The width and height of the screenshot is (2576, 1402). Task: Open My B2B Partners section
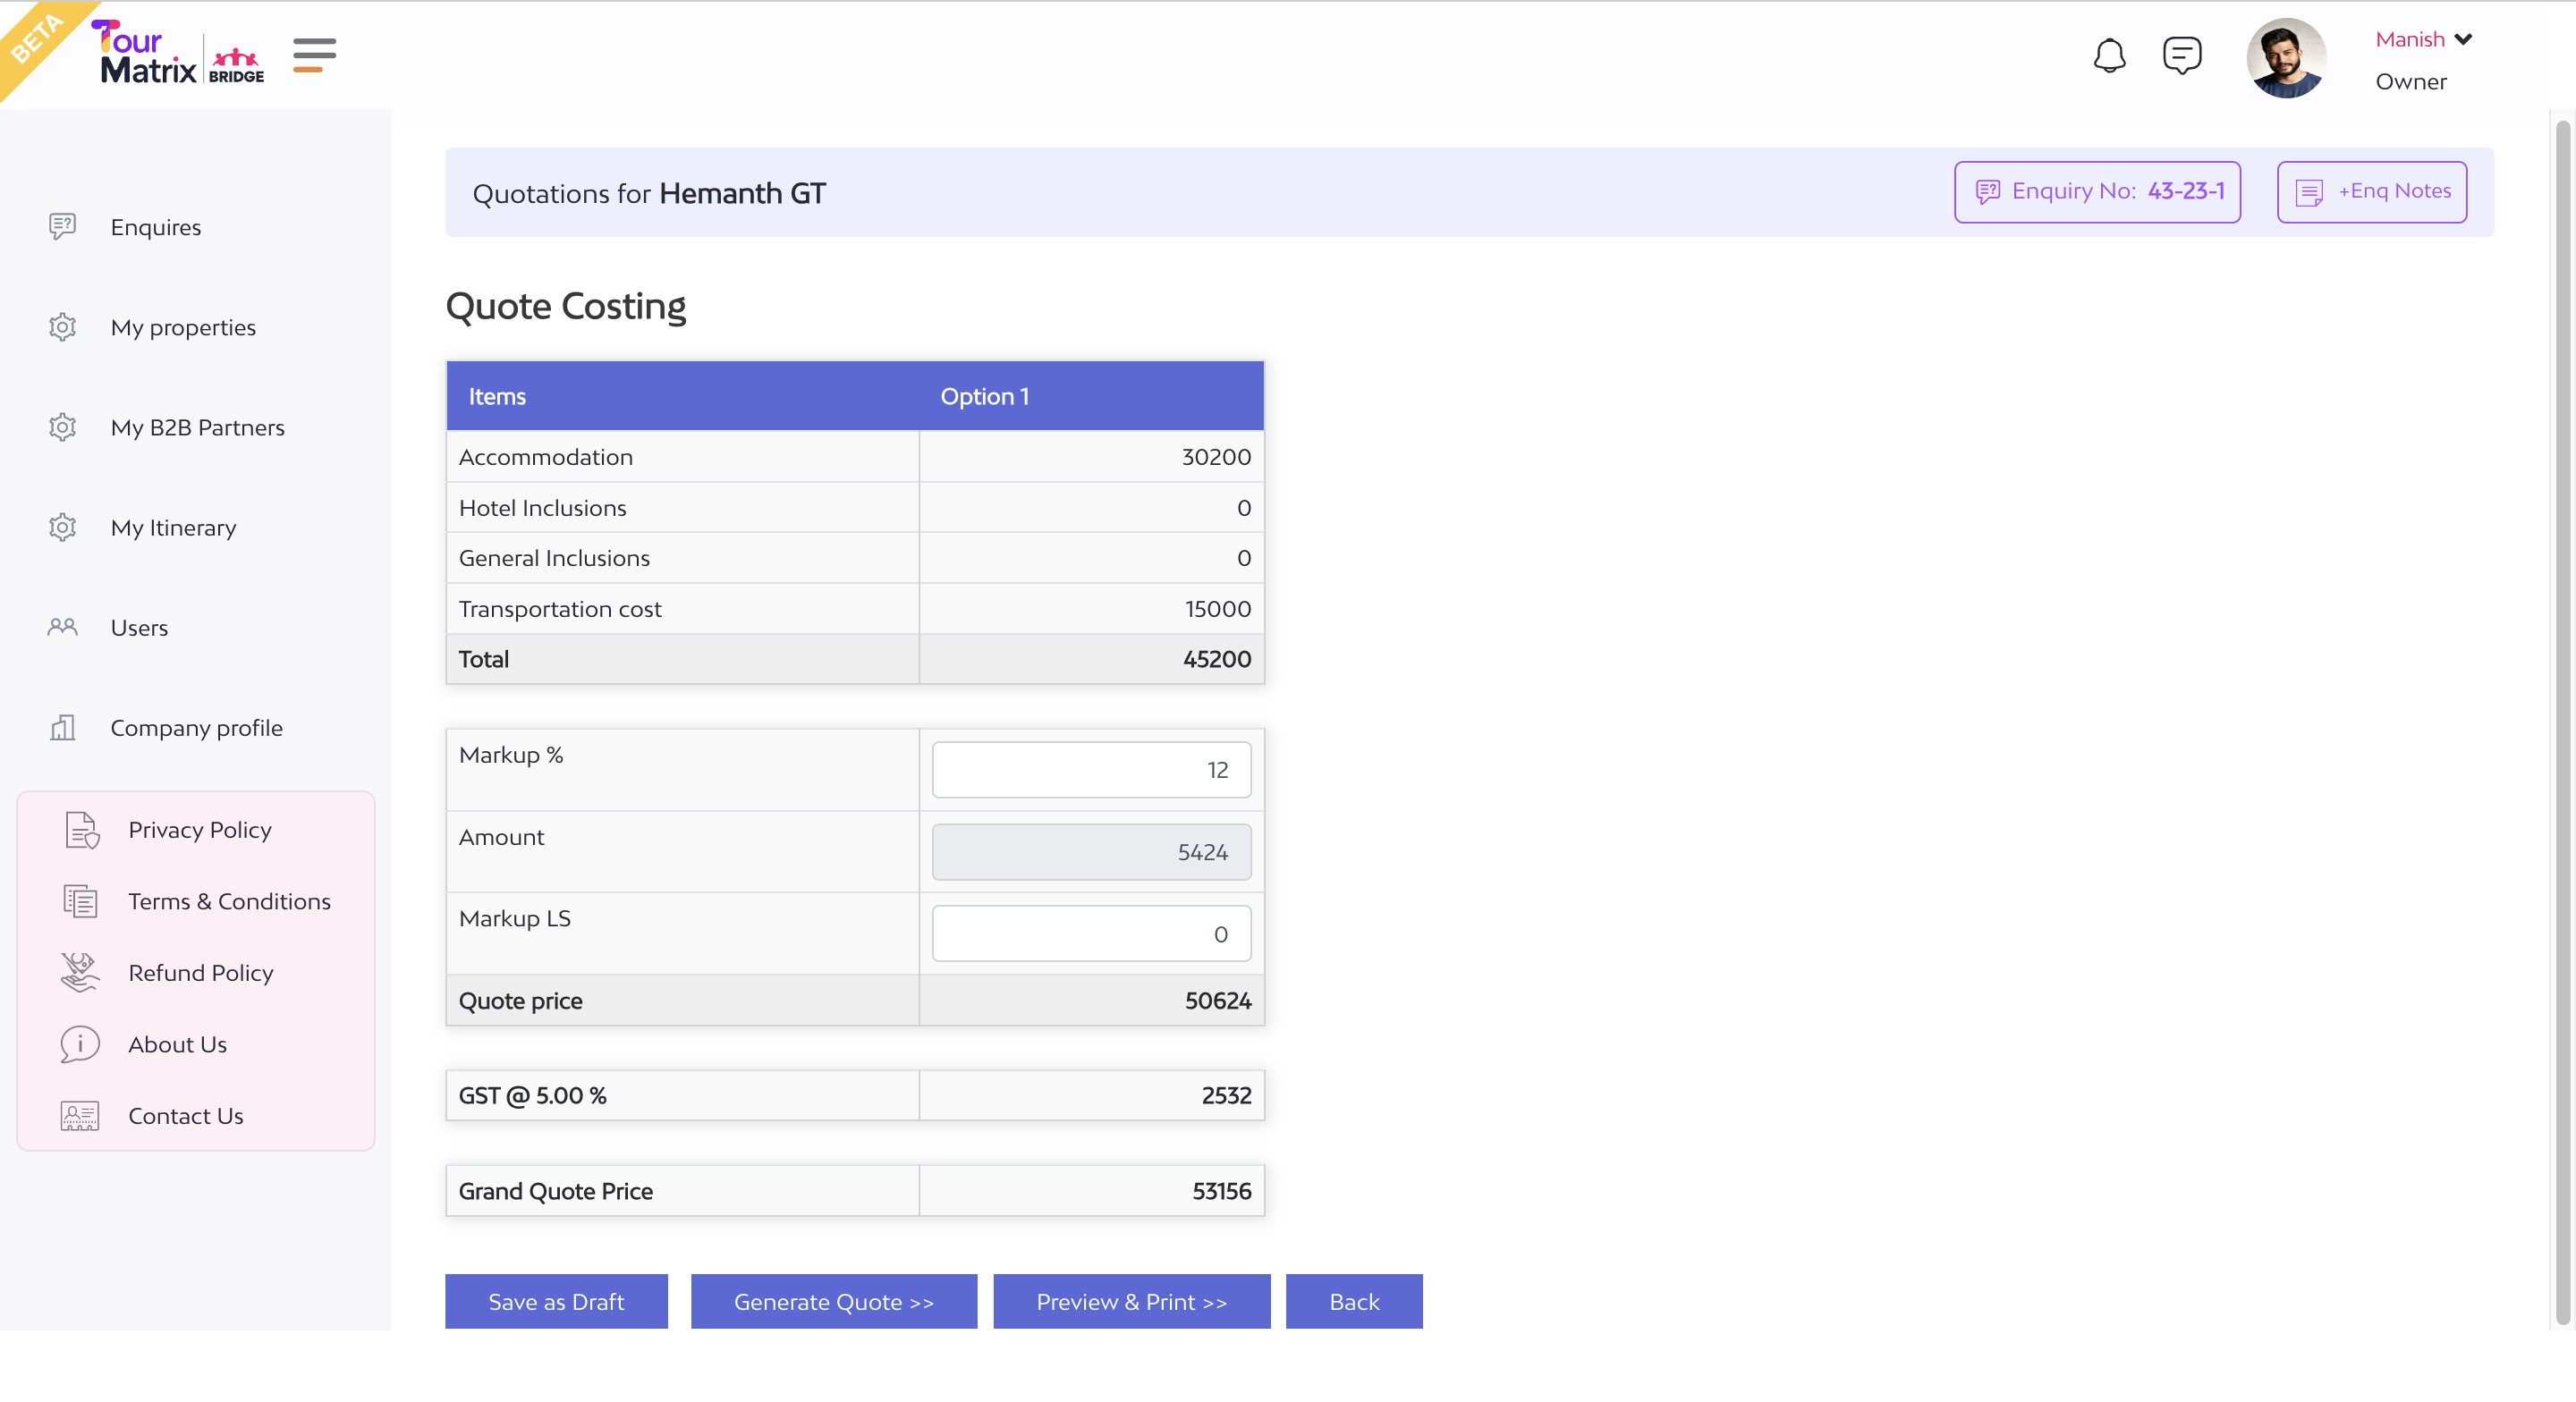coord(197,428)
